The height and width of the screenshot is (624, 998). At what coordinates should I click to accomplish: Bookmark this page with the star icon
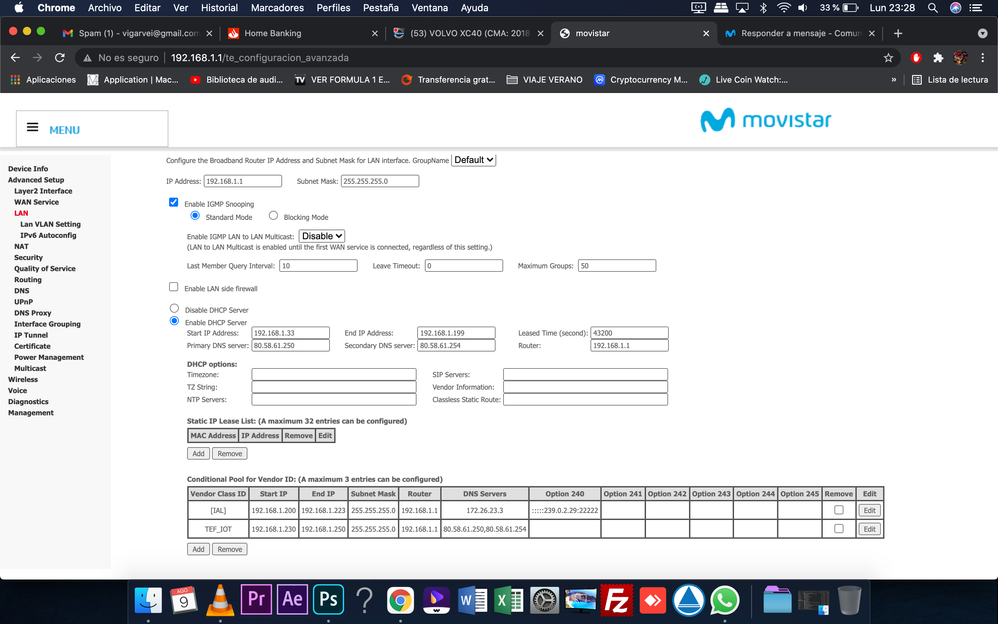888,58
